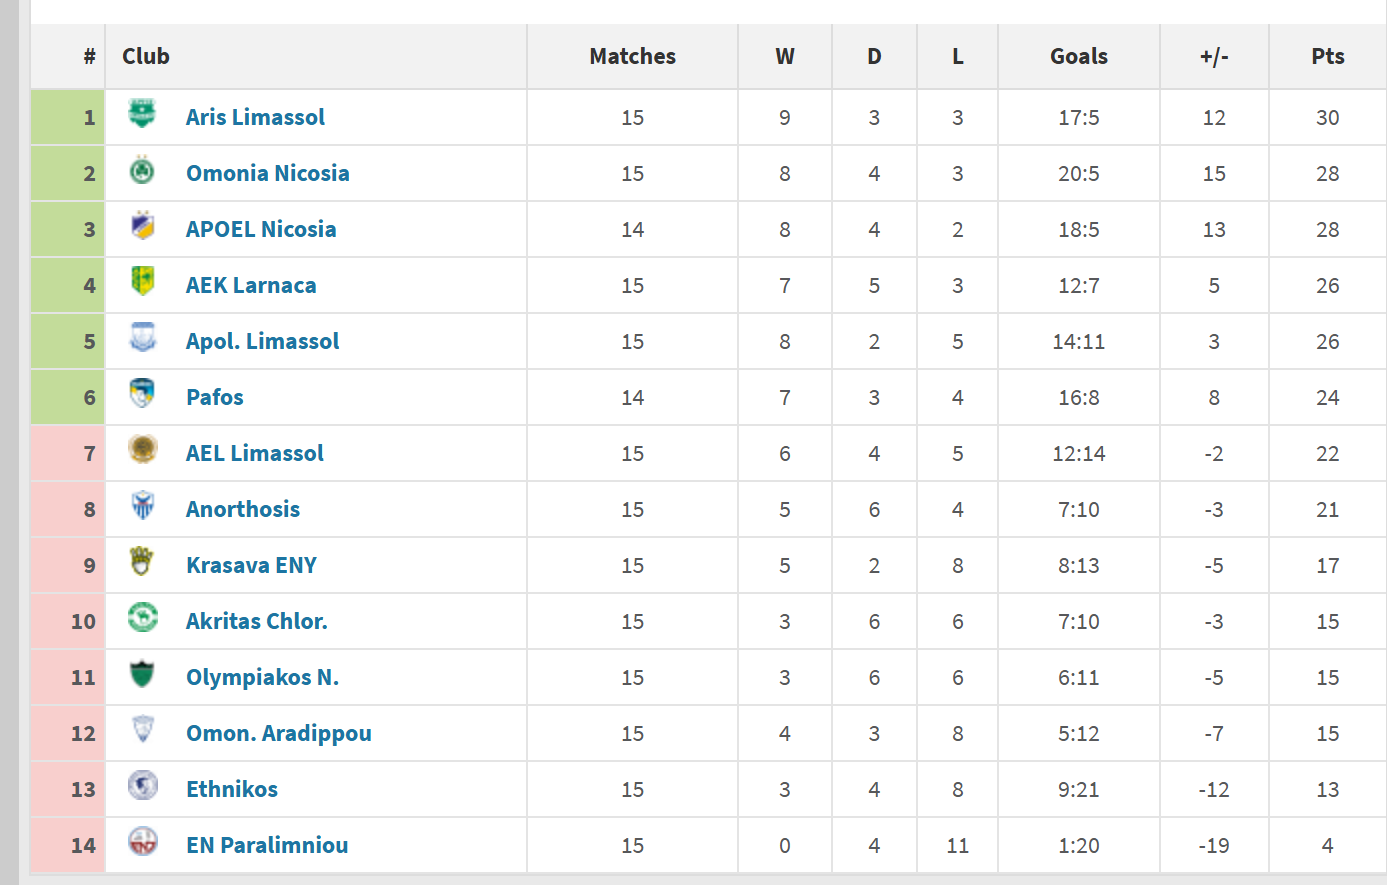Open the Apol. Limassol team link
The height and width of the screenshot is (885, 1387).
(x=262, y=341)
